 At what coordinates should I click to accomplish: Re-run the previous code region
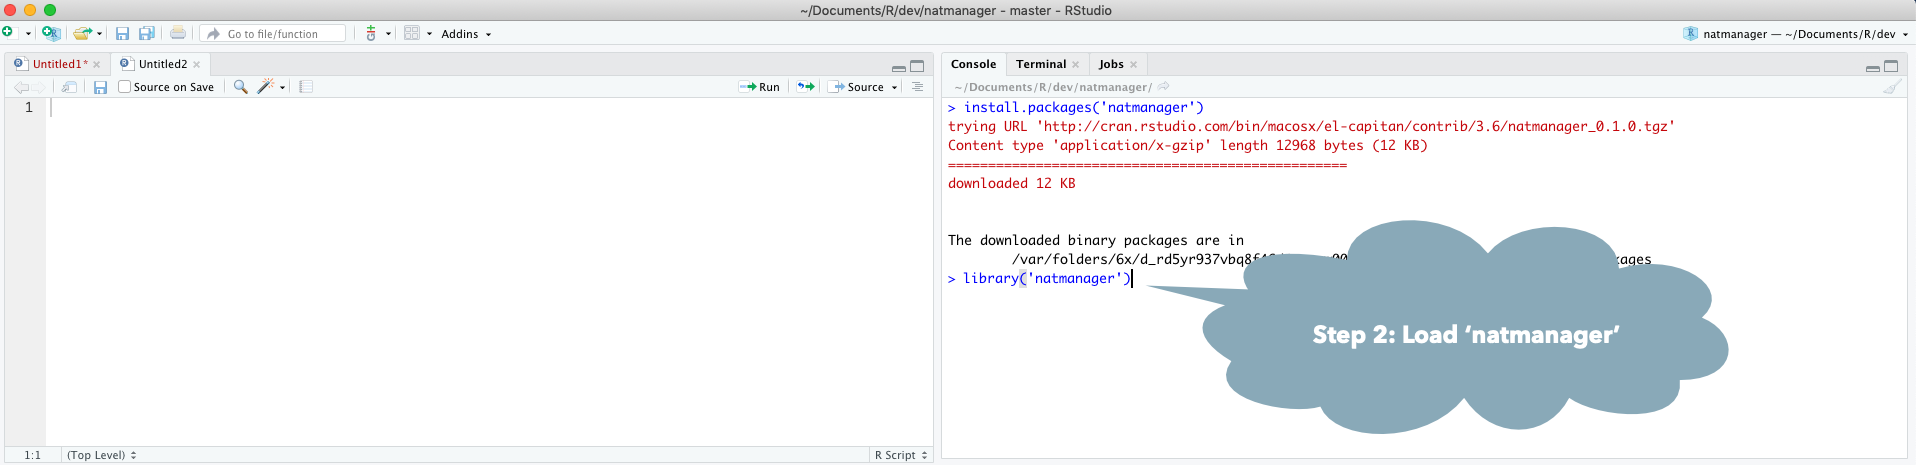click(x=805, y=87)
